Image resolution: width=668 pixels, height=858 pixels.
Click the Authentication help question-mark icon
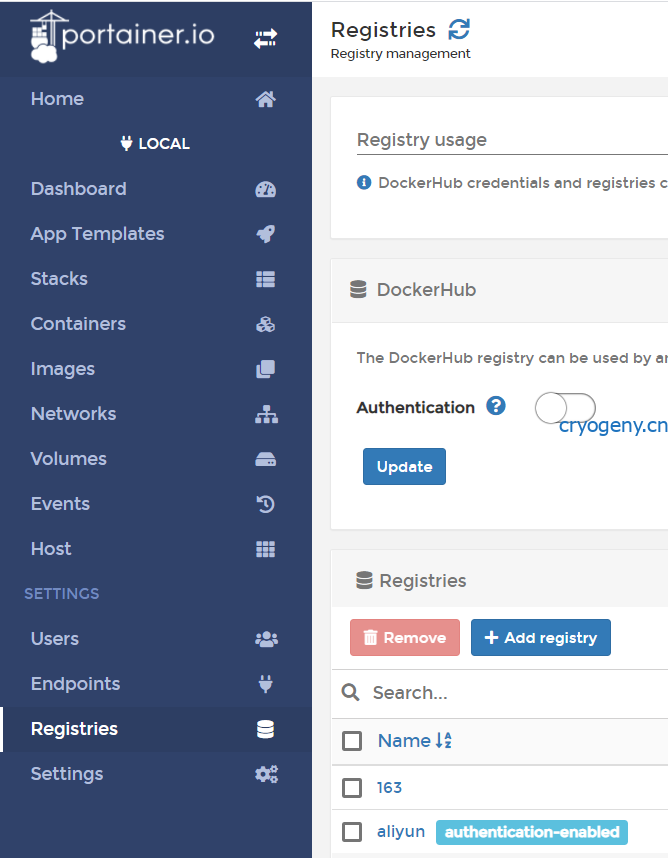(x=496, y=407)
